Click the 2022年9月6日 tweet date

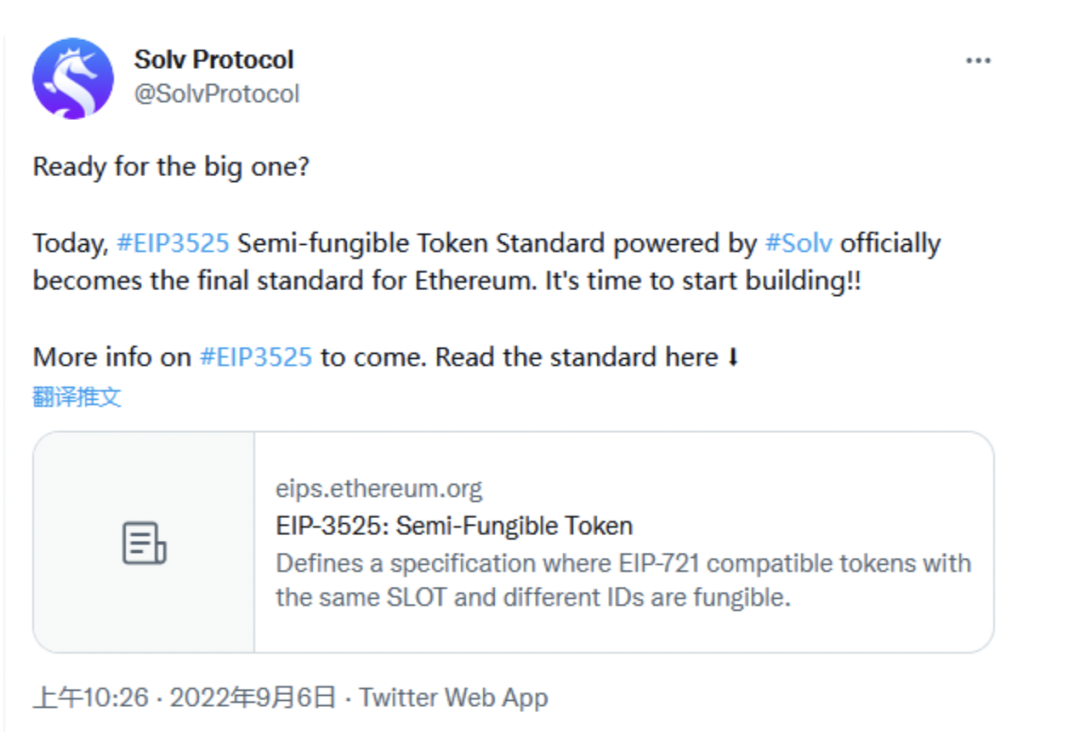253,697
